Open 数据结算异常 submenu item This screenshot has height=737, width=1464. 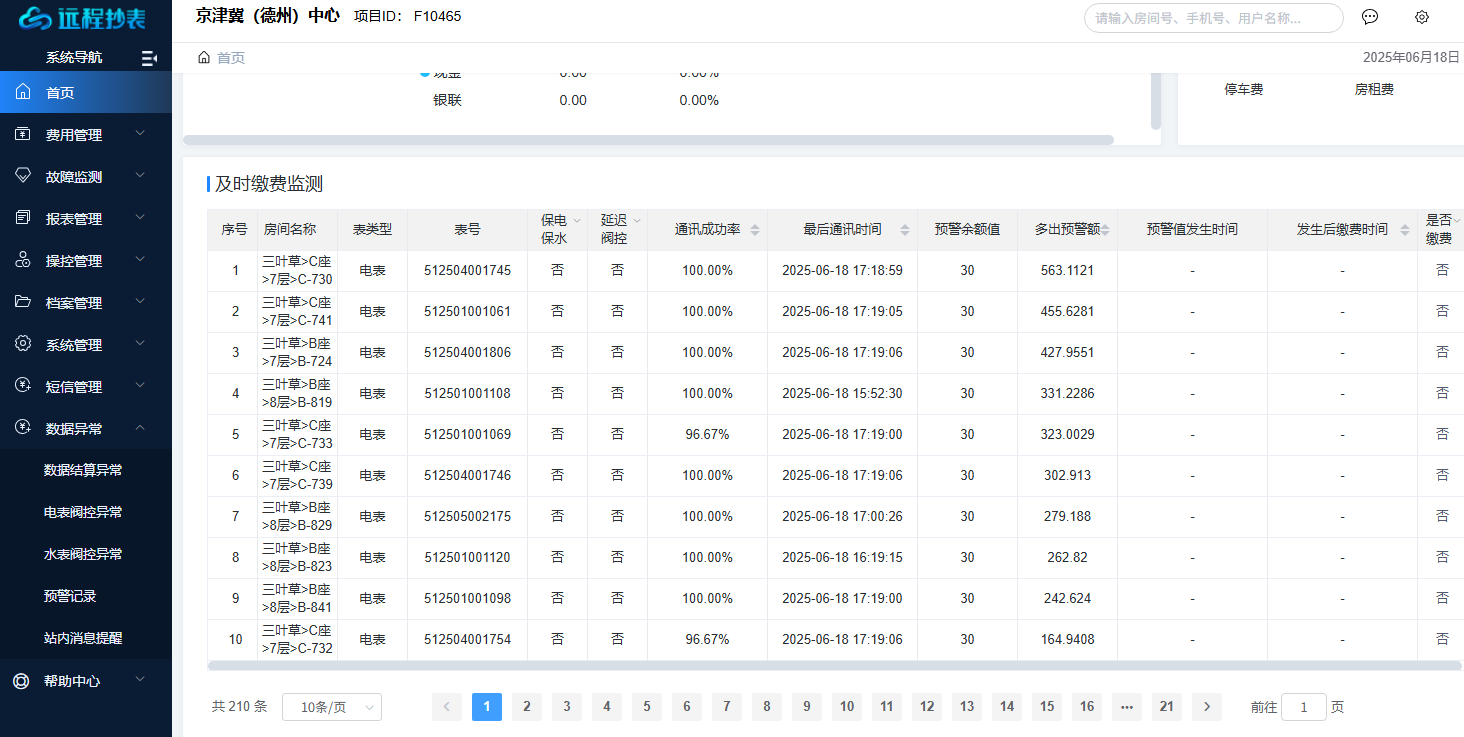83,470
